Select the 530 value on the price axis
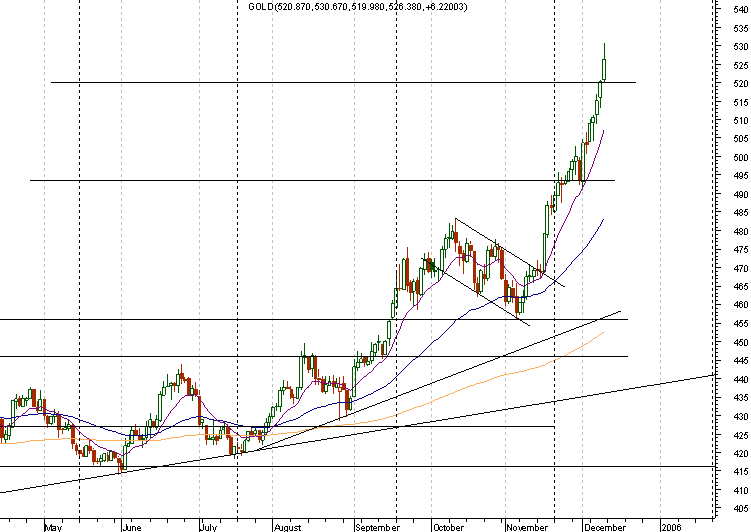 pyautogui.click(x=740, y=47)
